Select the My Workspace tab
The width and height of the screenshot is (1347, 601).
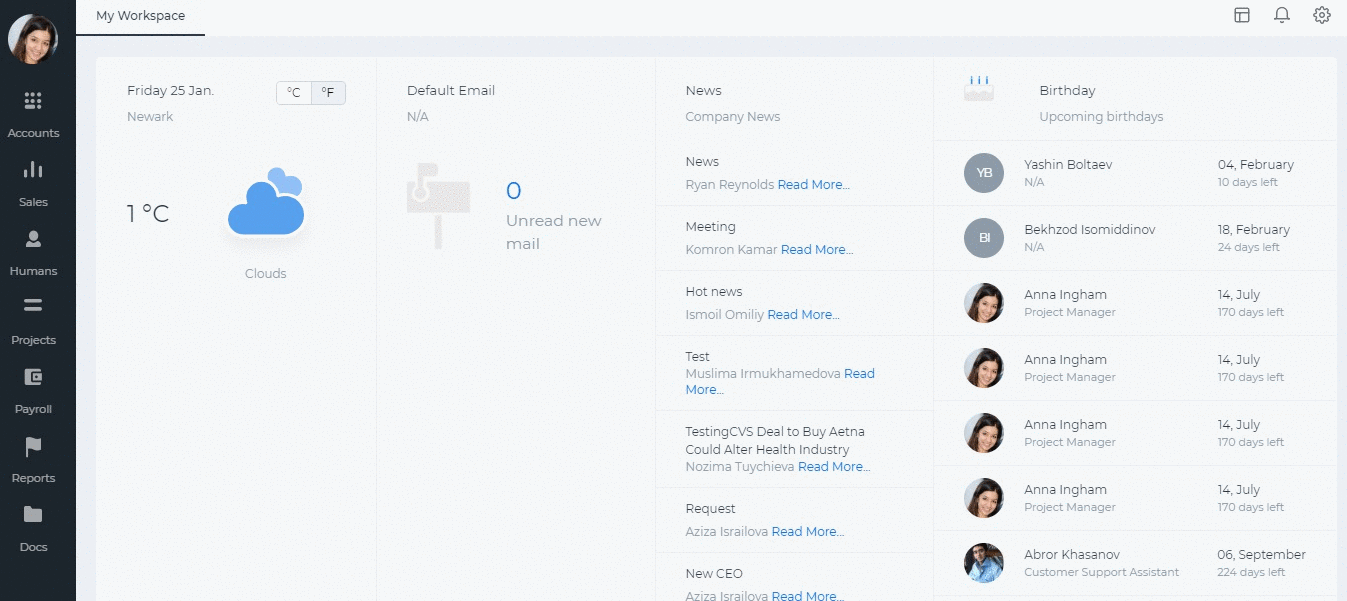tap(140, 16)
